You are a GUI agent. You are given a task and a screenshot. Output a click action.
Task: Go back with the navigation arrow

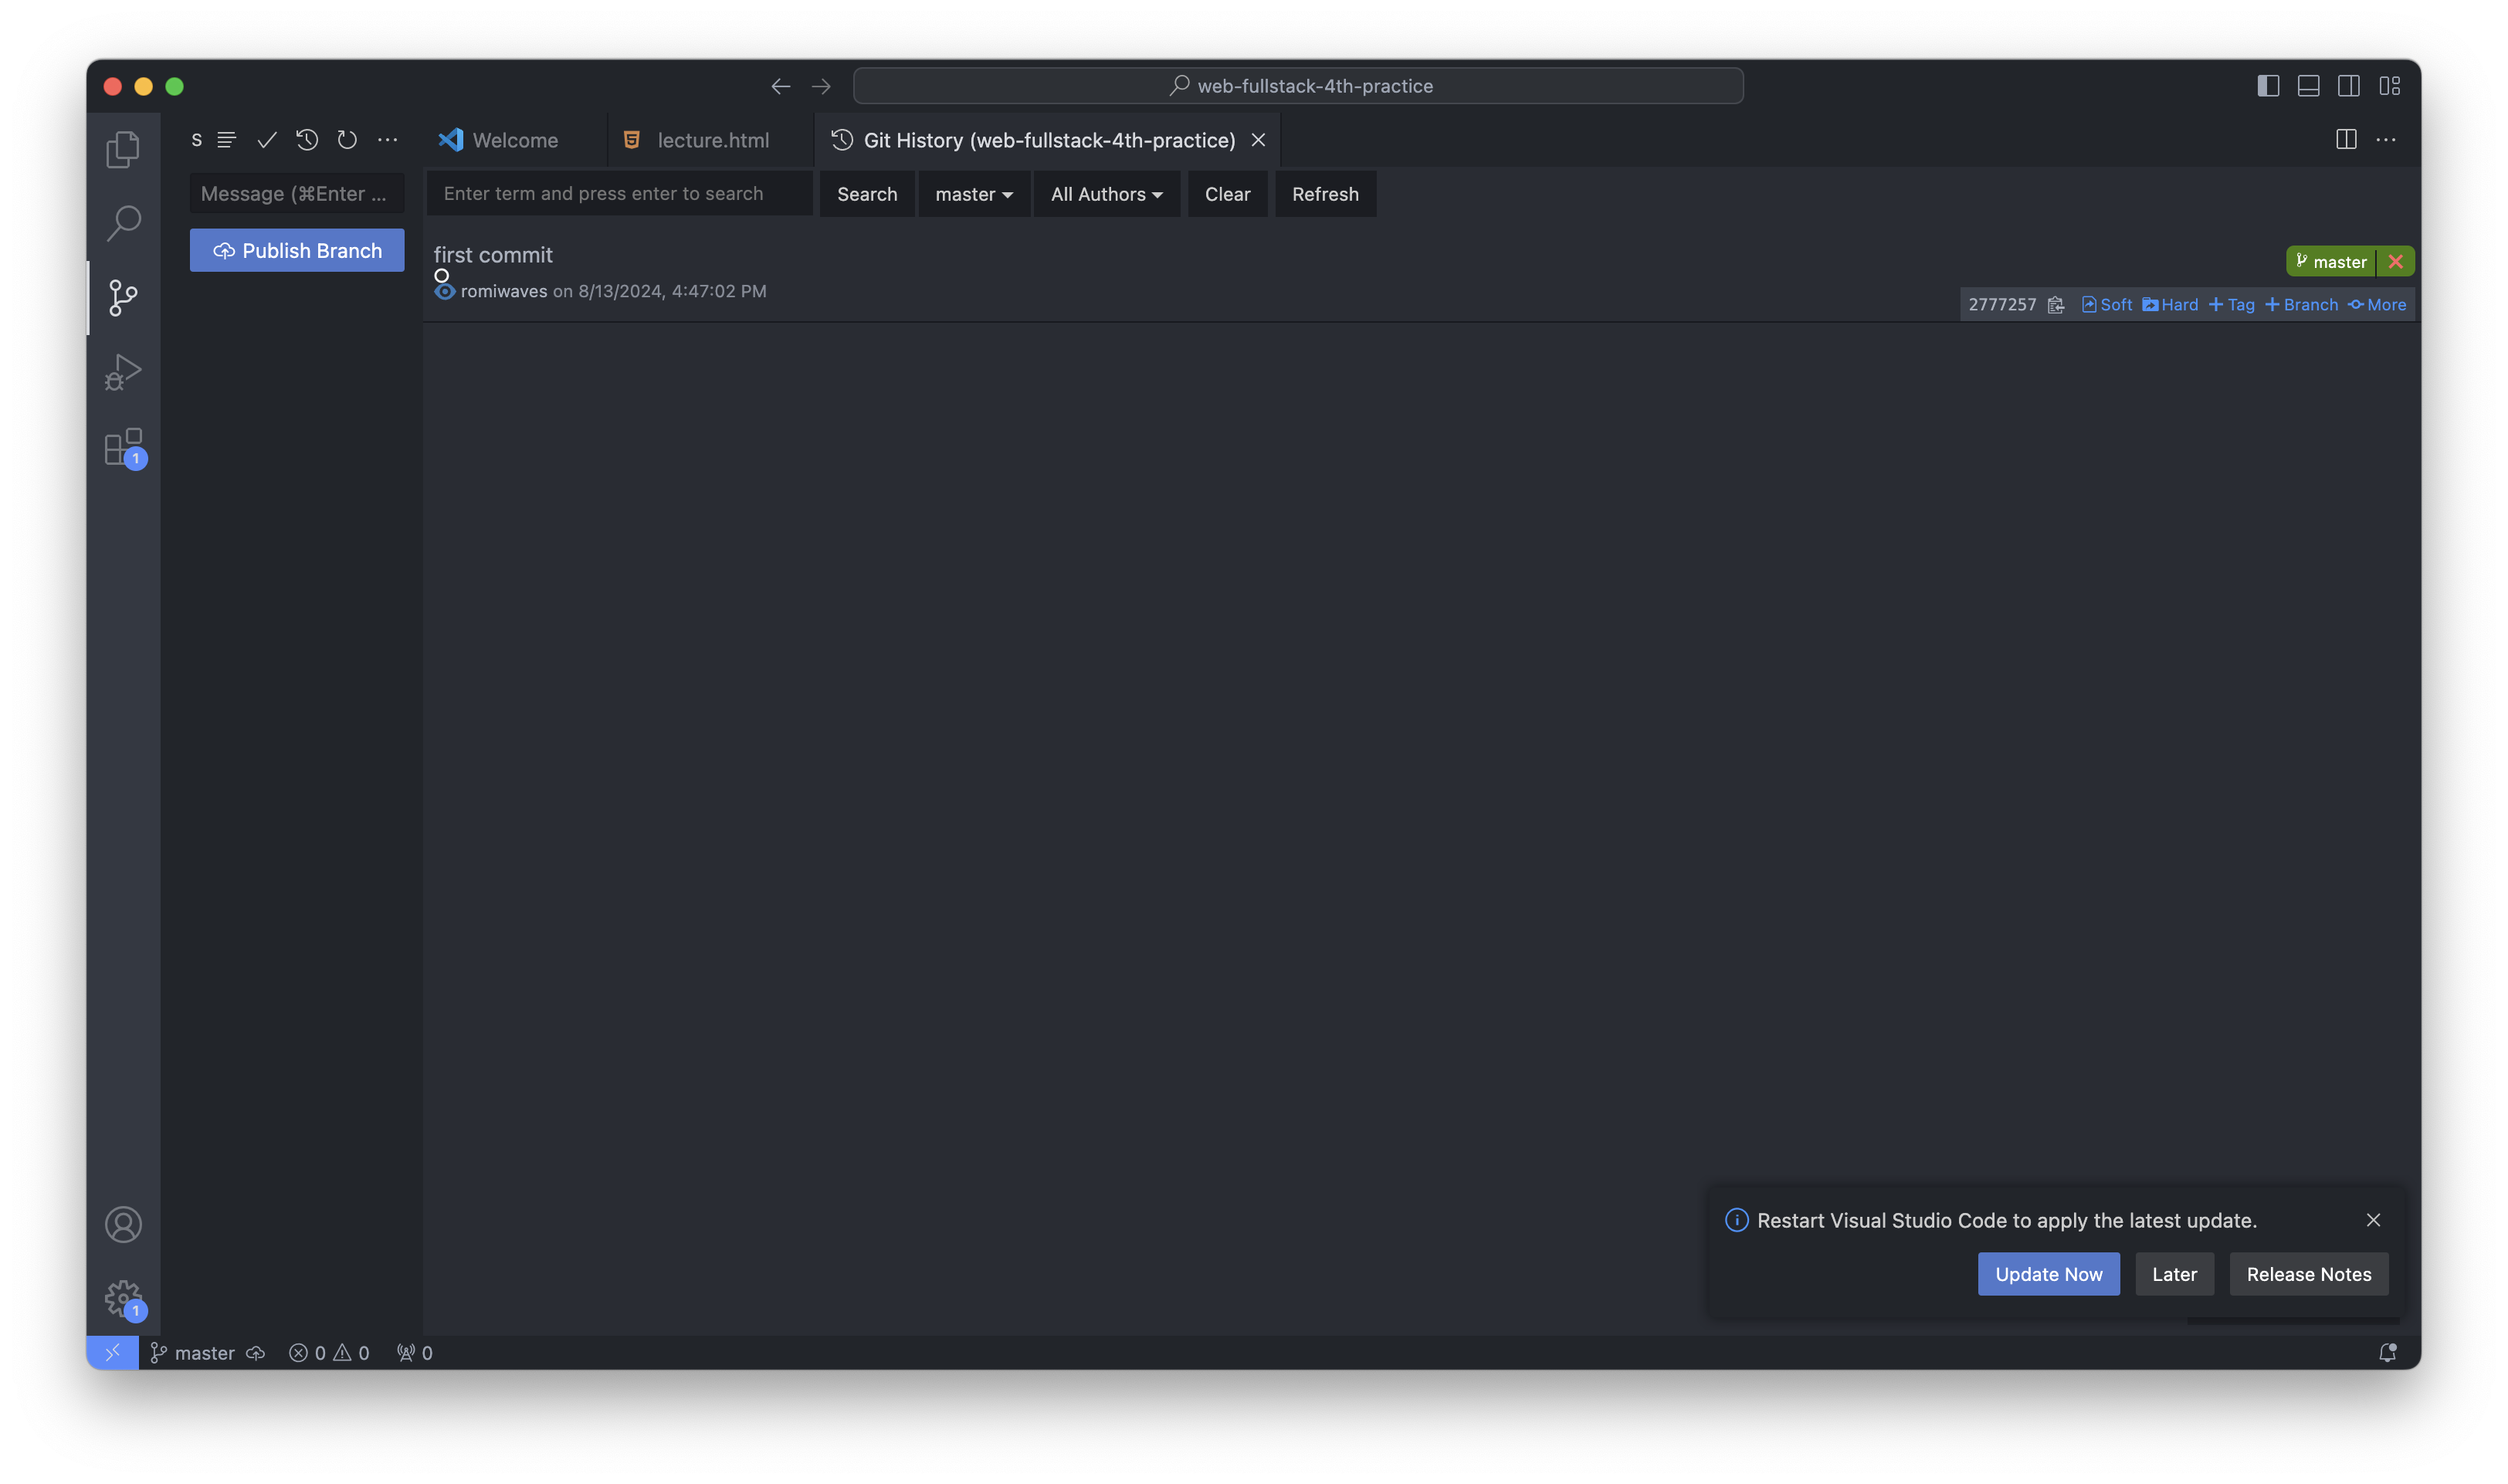tap(780, 86)
